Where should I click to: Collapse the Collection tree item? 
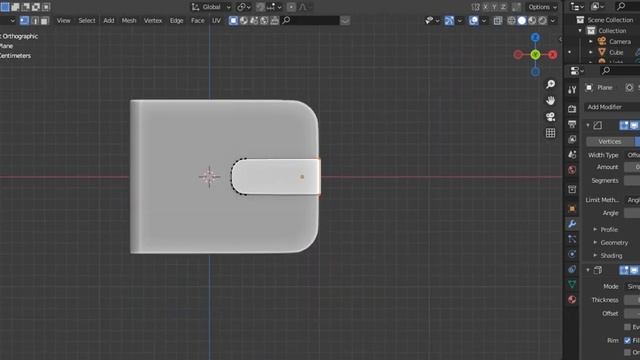pyautogui.click(x=580, y=31)
